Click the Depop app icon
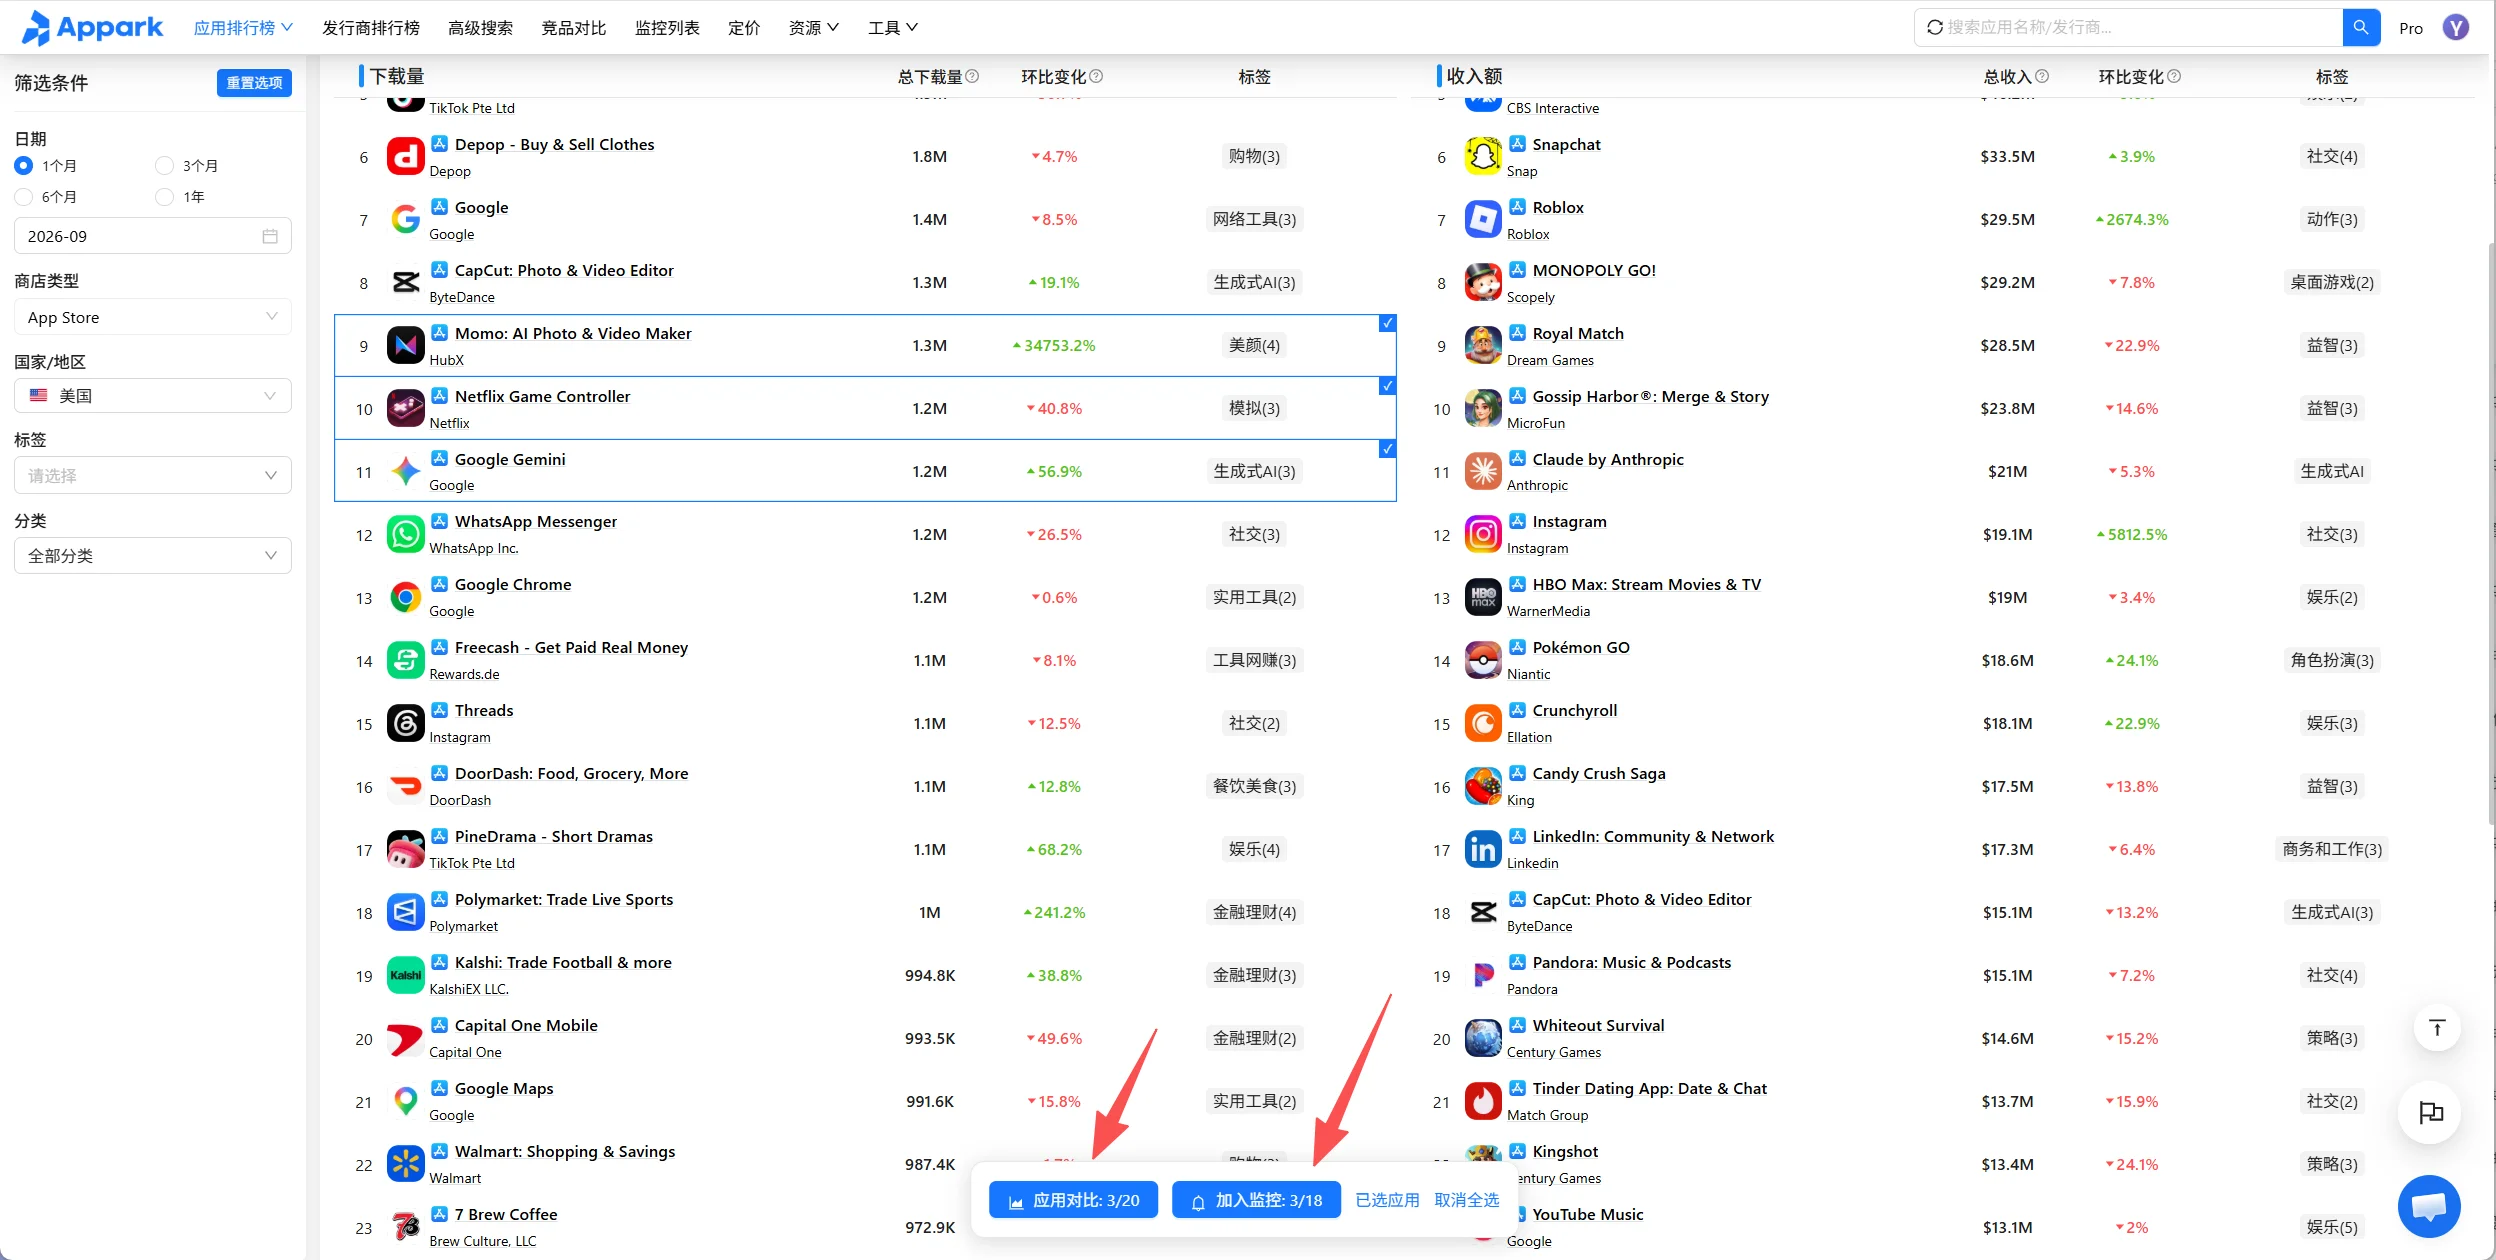Screen dimensions: 2496x1260 pyautogui.click(x=405, y=157)
